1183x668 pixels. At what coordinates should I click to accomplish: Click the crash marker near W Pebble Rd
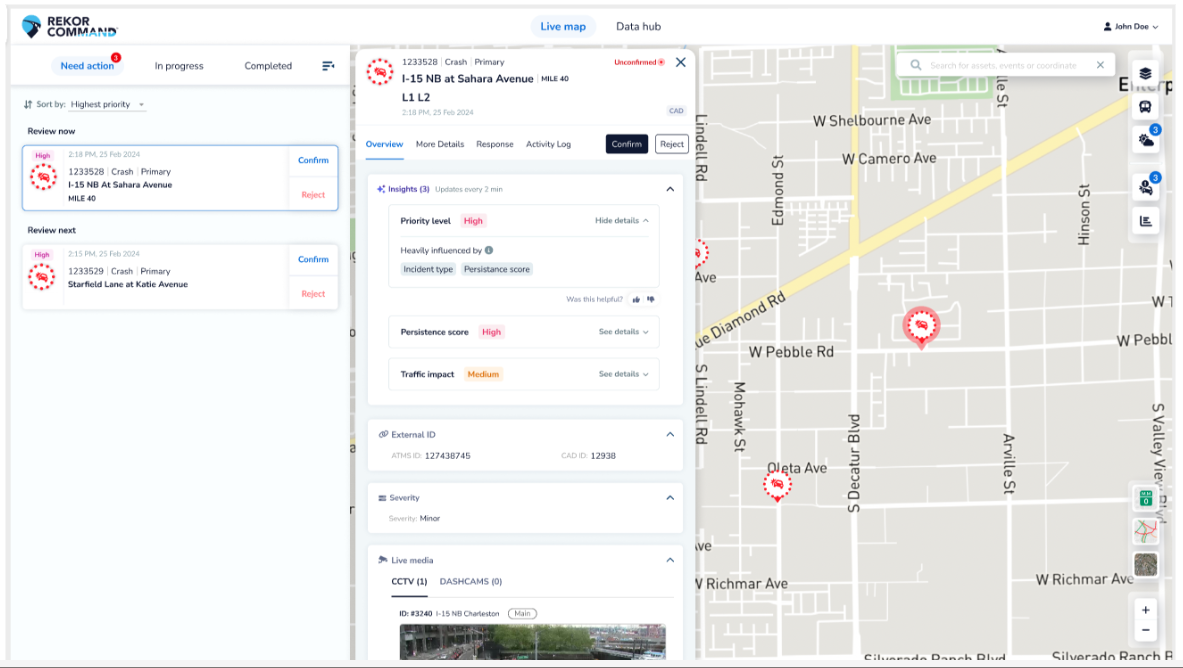[921, 327]
